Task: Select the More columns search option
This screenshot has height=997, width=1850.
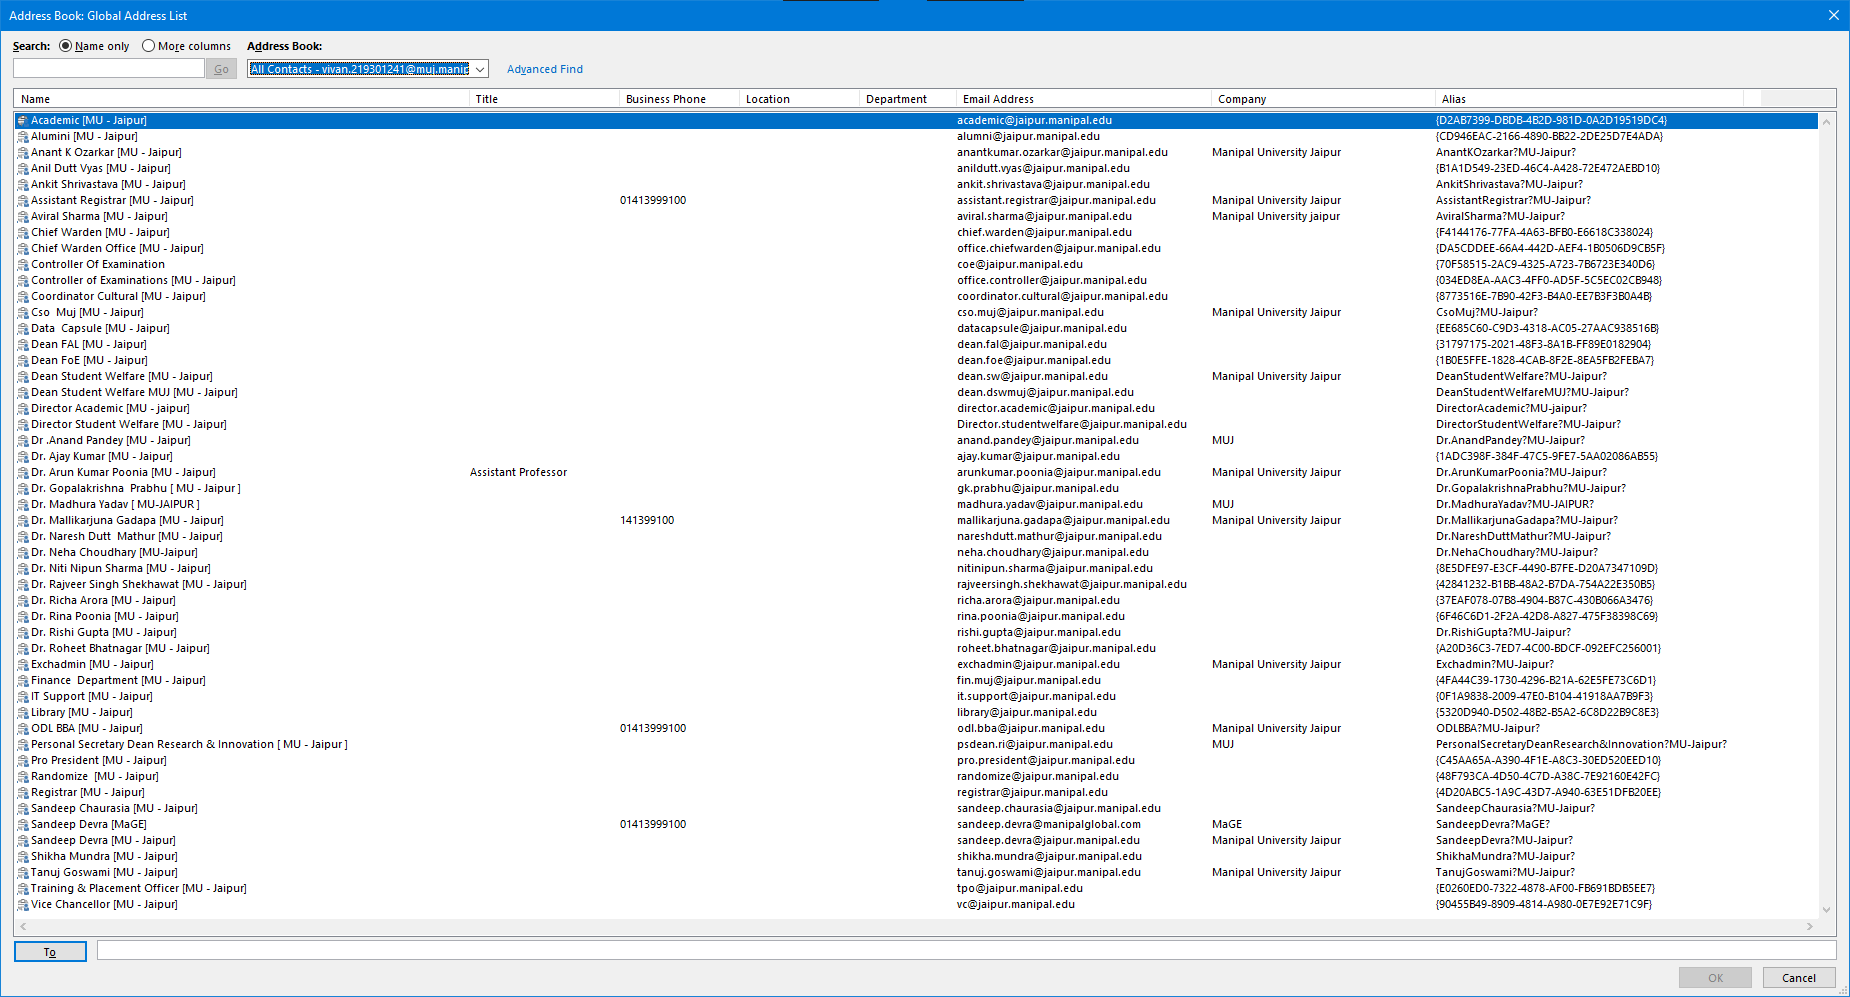Action: click(149, 46)
